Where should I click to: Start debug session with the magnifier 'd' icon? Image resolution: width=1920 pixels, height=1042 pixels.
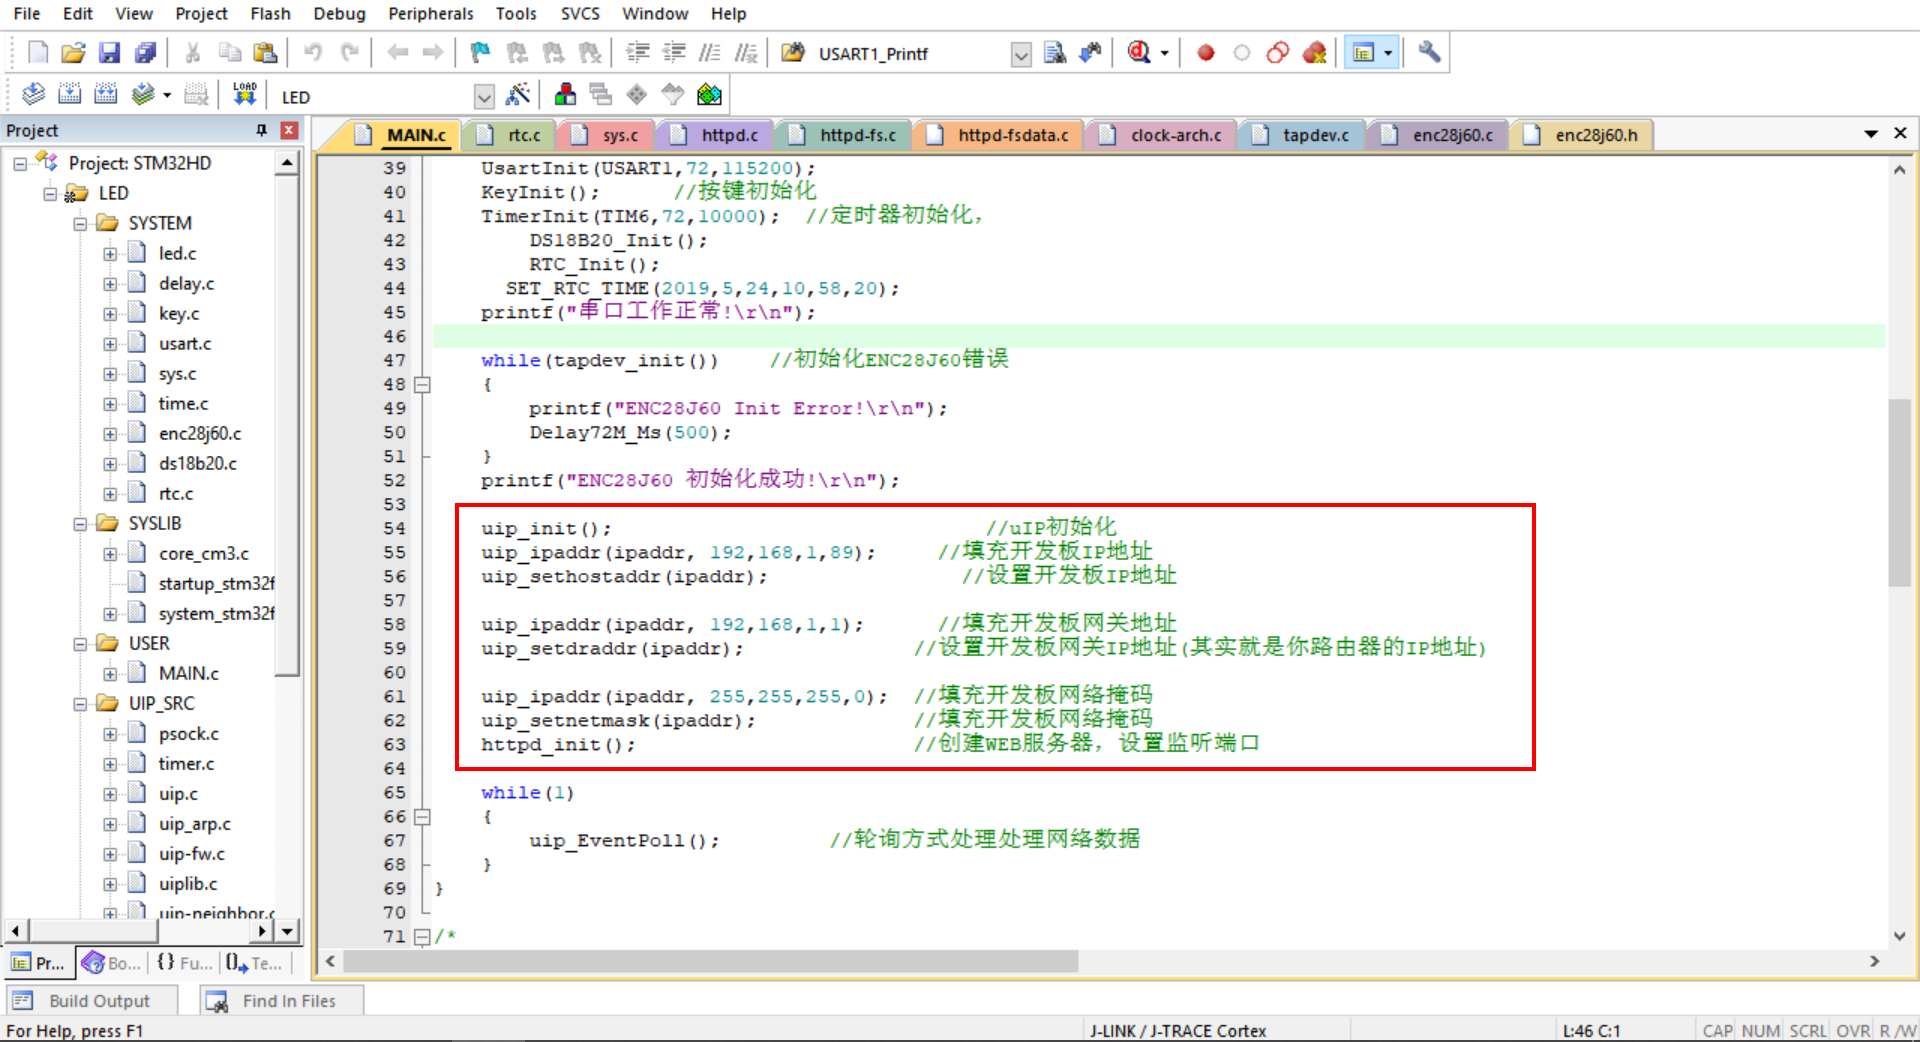click(1139, 53)
